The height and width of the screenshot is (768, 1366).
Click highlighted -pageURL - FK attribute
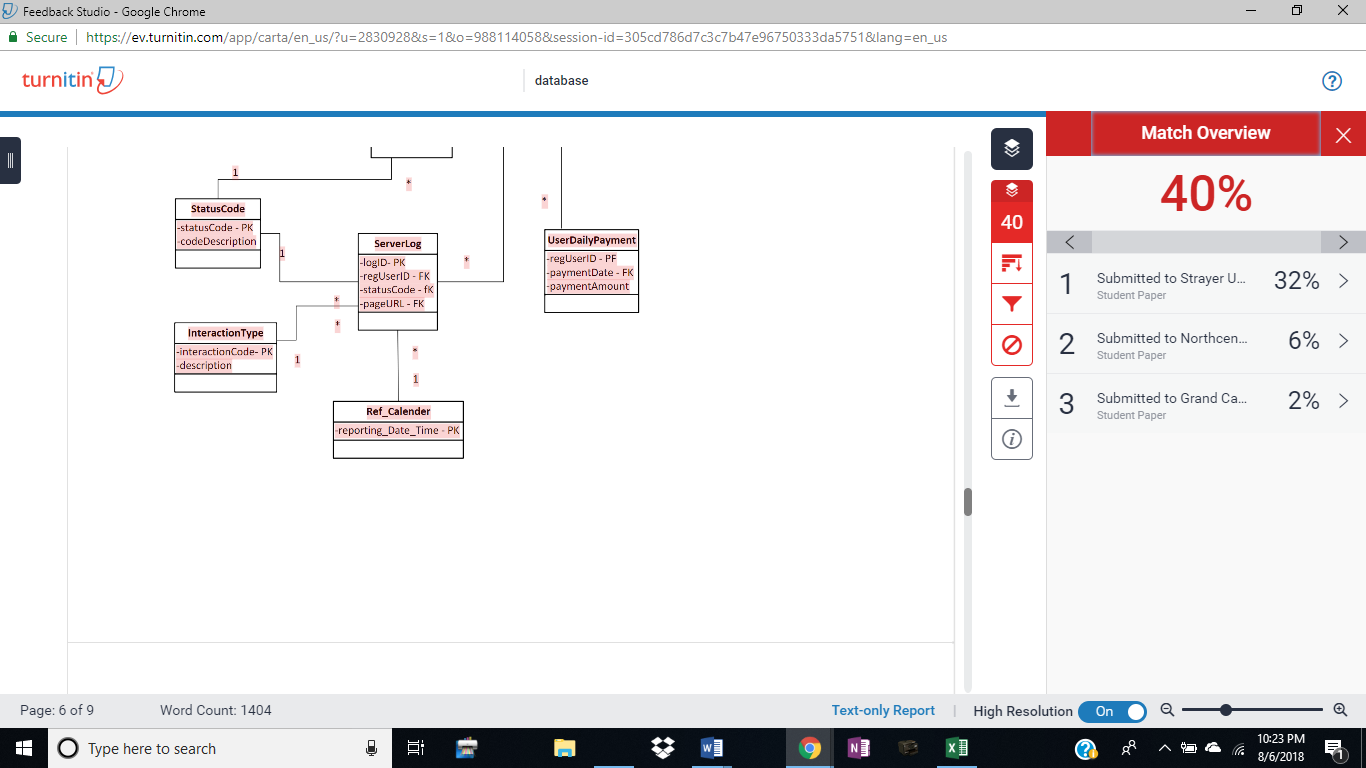392,304
